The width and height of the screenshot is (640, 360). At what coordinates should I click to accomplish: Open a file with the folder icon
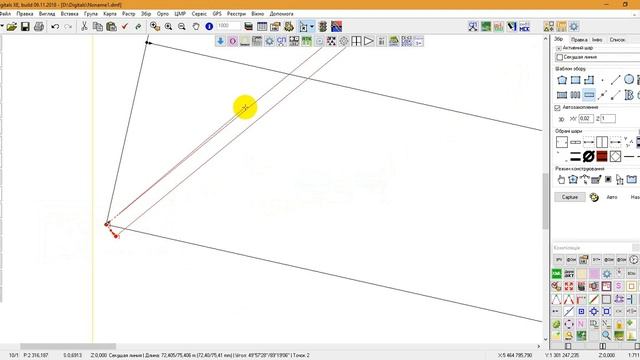pyautogui.click(x=12, y=27)
